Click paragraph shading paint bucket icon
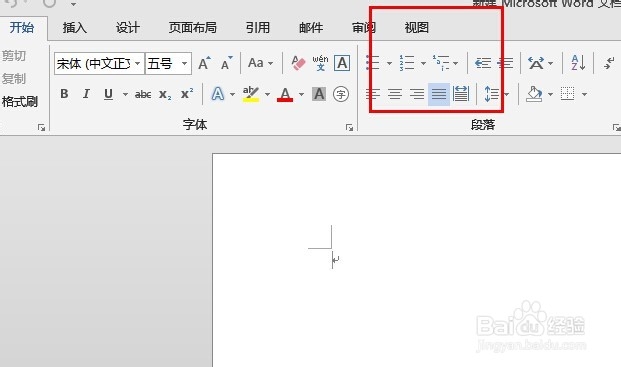The width and height of the screenshot is (621, 367). tap(534, 94)
